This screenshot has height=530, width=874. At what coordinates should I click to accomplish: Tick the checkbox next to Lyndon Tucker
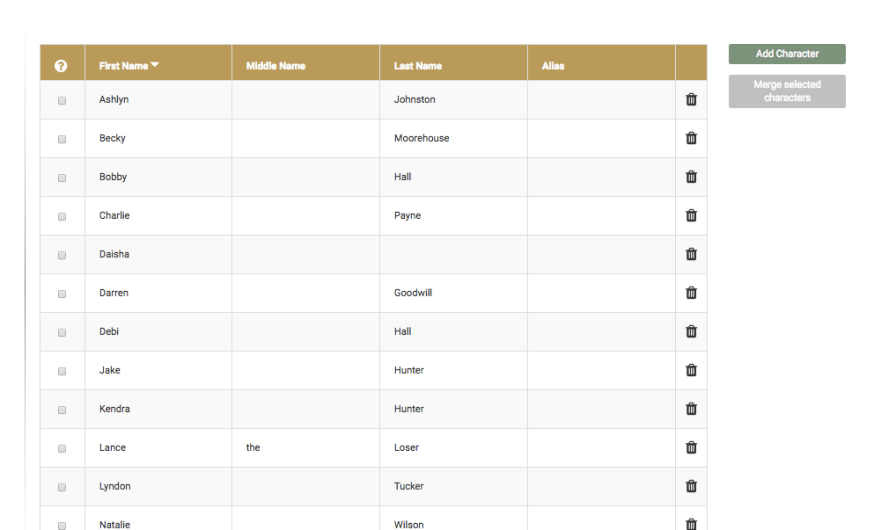click(x=62, y=487)
